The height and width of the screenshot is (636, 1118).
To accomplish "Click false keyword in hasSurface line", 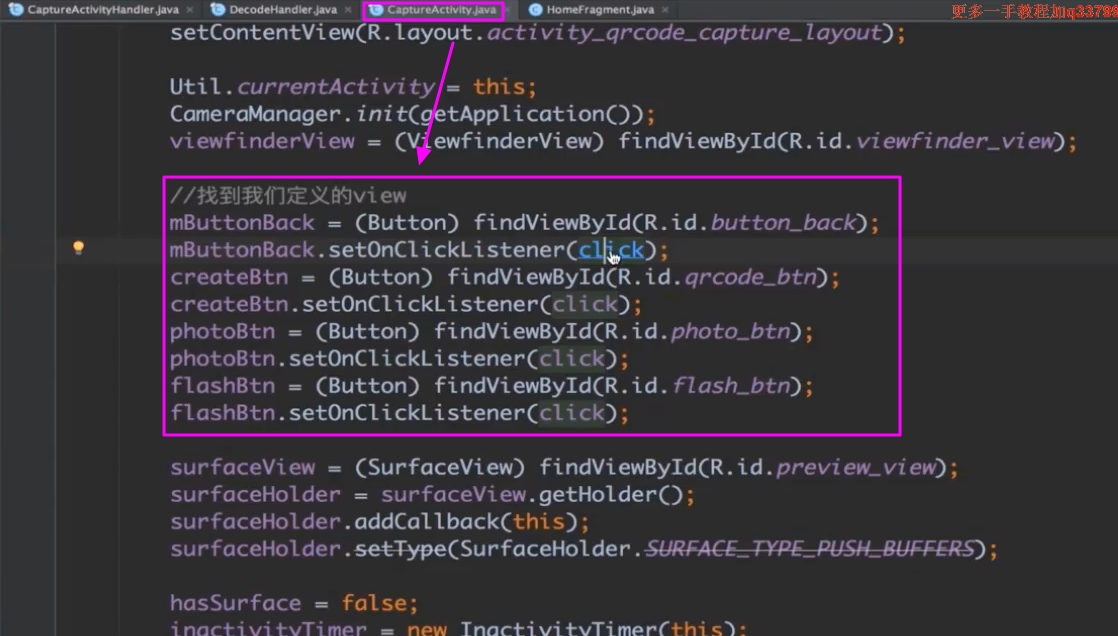I will pos(374,602).
